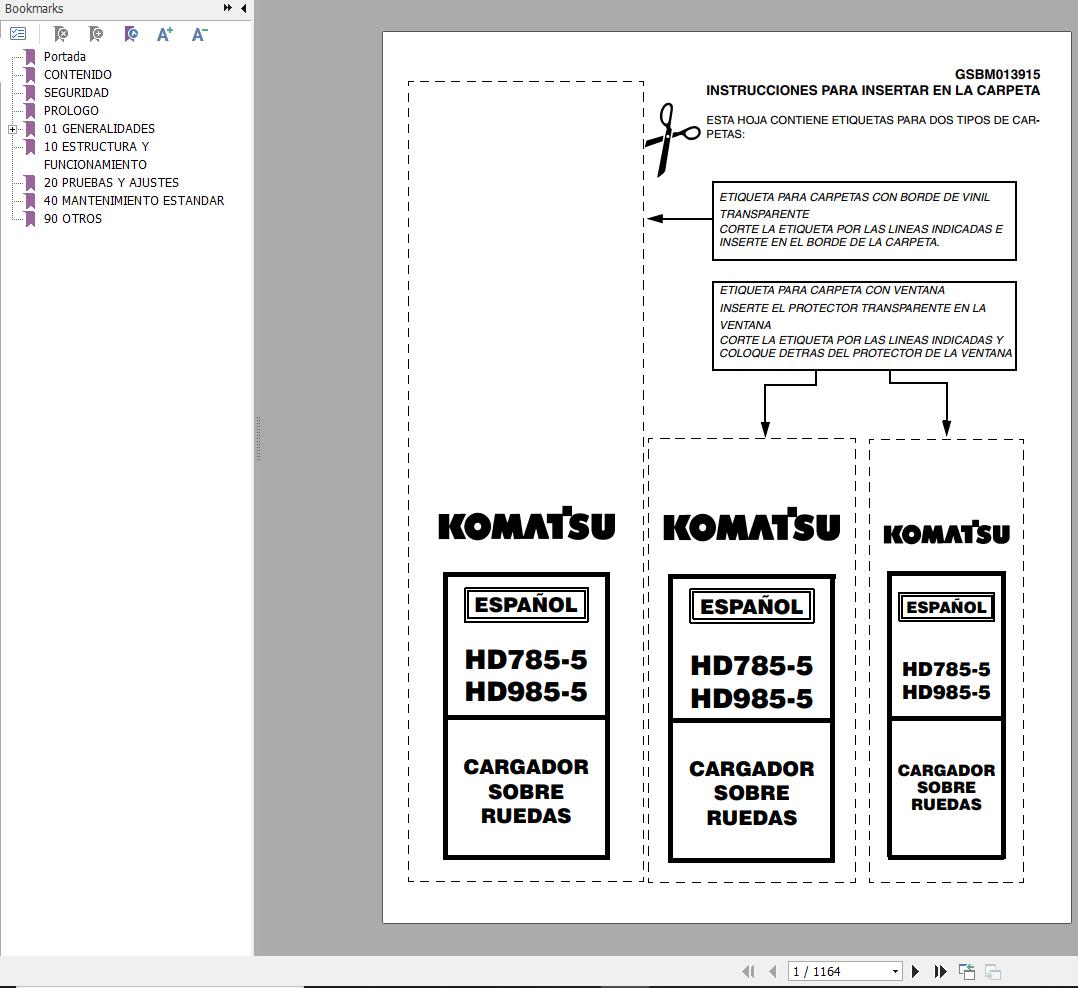Open 10 ESTRUCTURA Y FUNCIONAMIENTO bookmark

96,155
